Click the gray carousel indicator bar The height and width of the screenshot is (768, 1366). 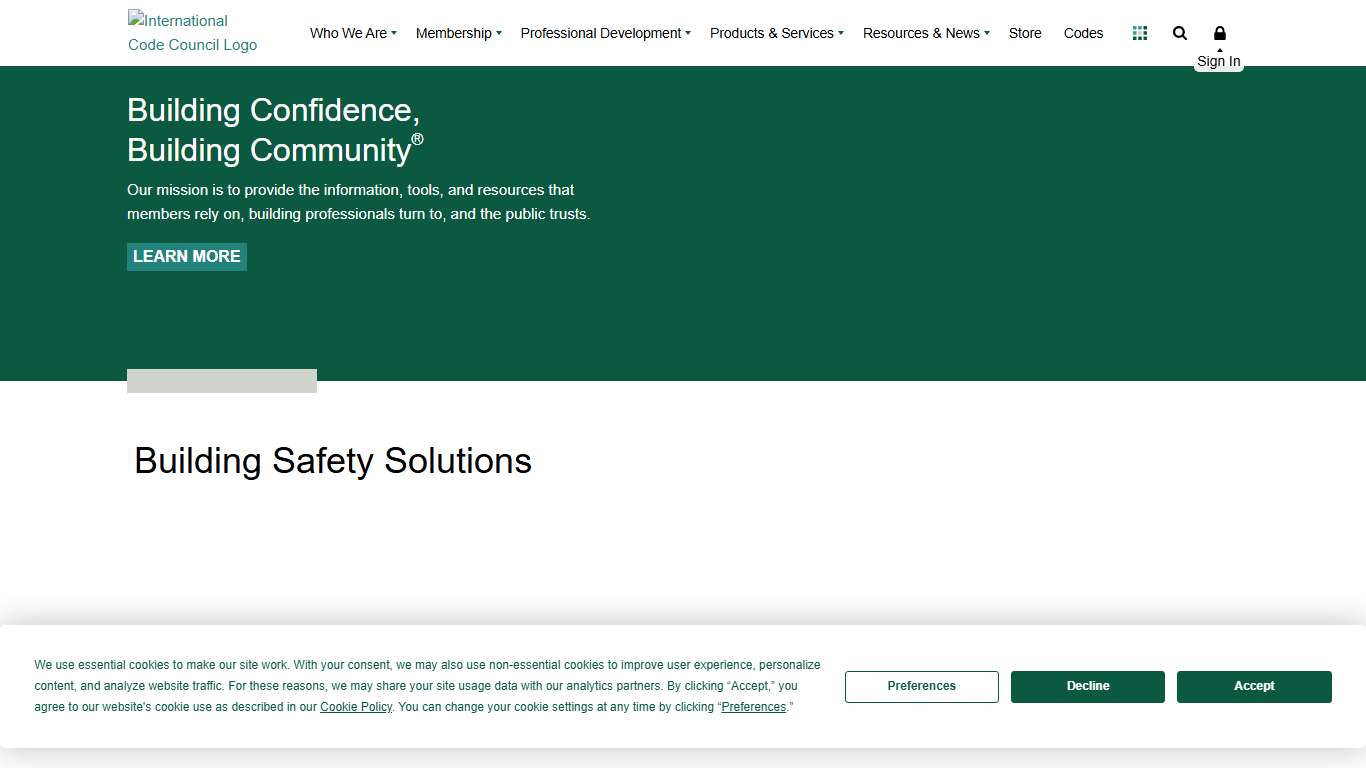click(x=222, y=381)
